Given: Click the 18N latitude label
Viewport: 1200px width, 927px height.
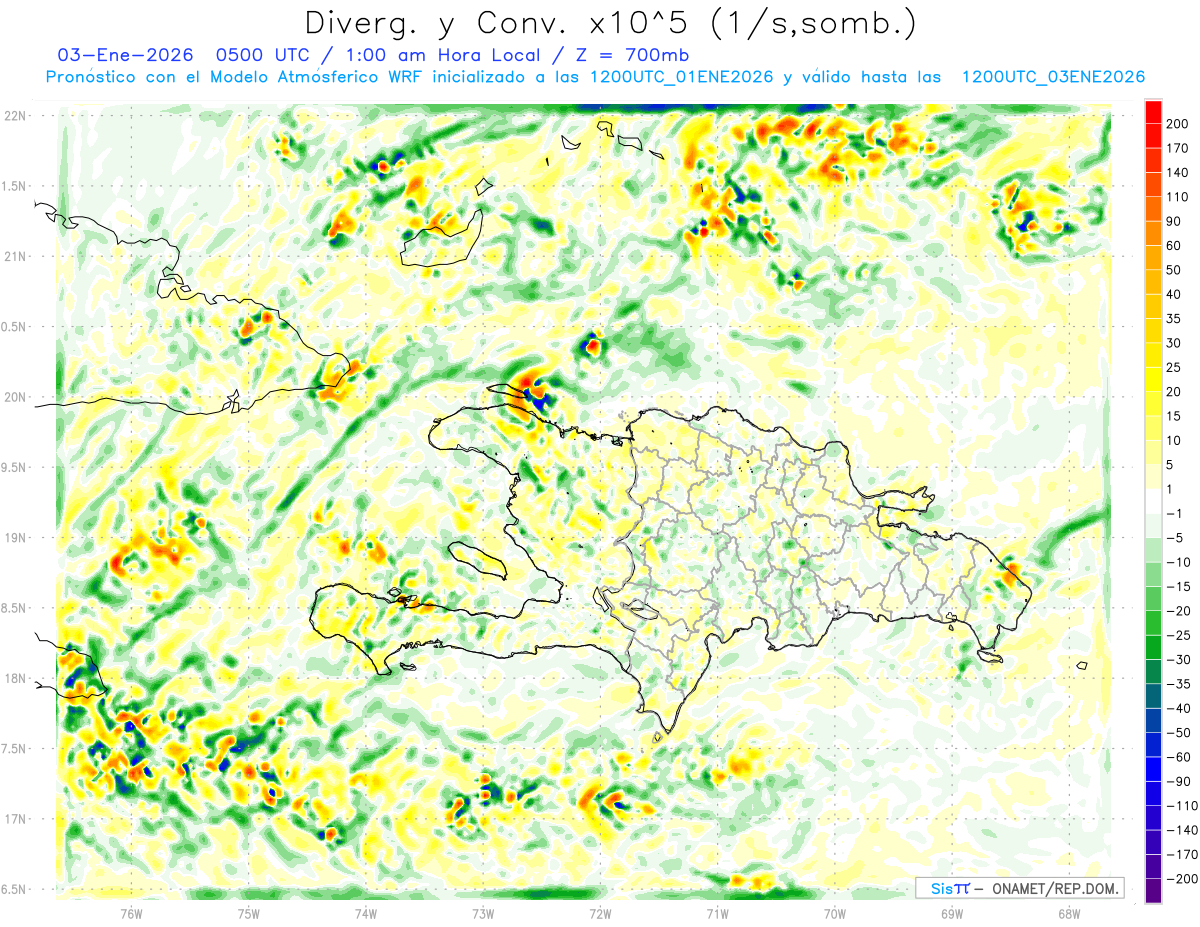Looking at the screenshot, I should coord(15,678).
